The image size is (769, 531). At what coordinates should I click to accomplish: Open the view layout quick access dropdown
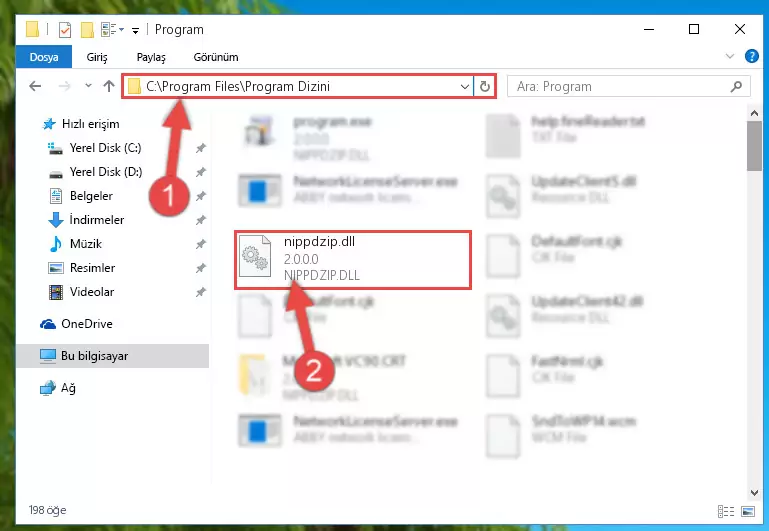(x=112, y=30)
